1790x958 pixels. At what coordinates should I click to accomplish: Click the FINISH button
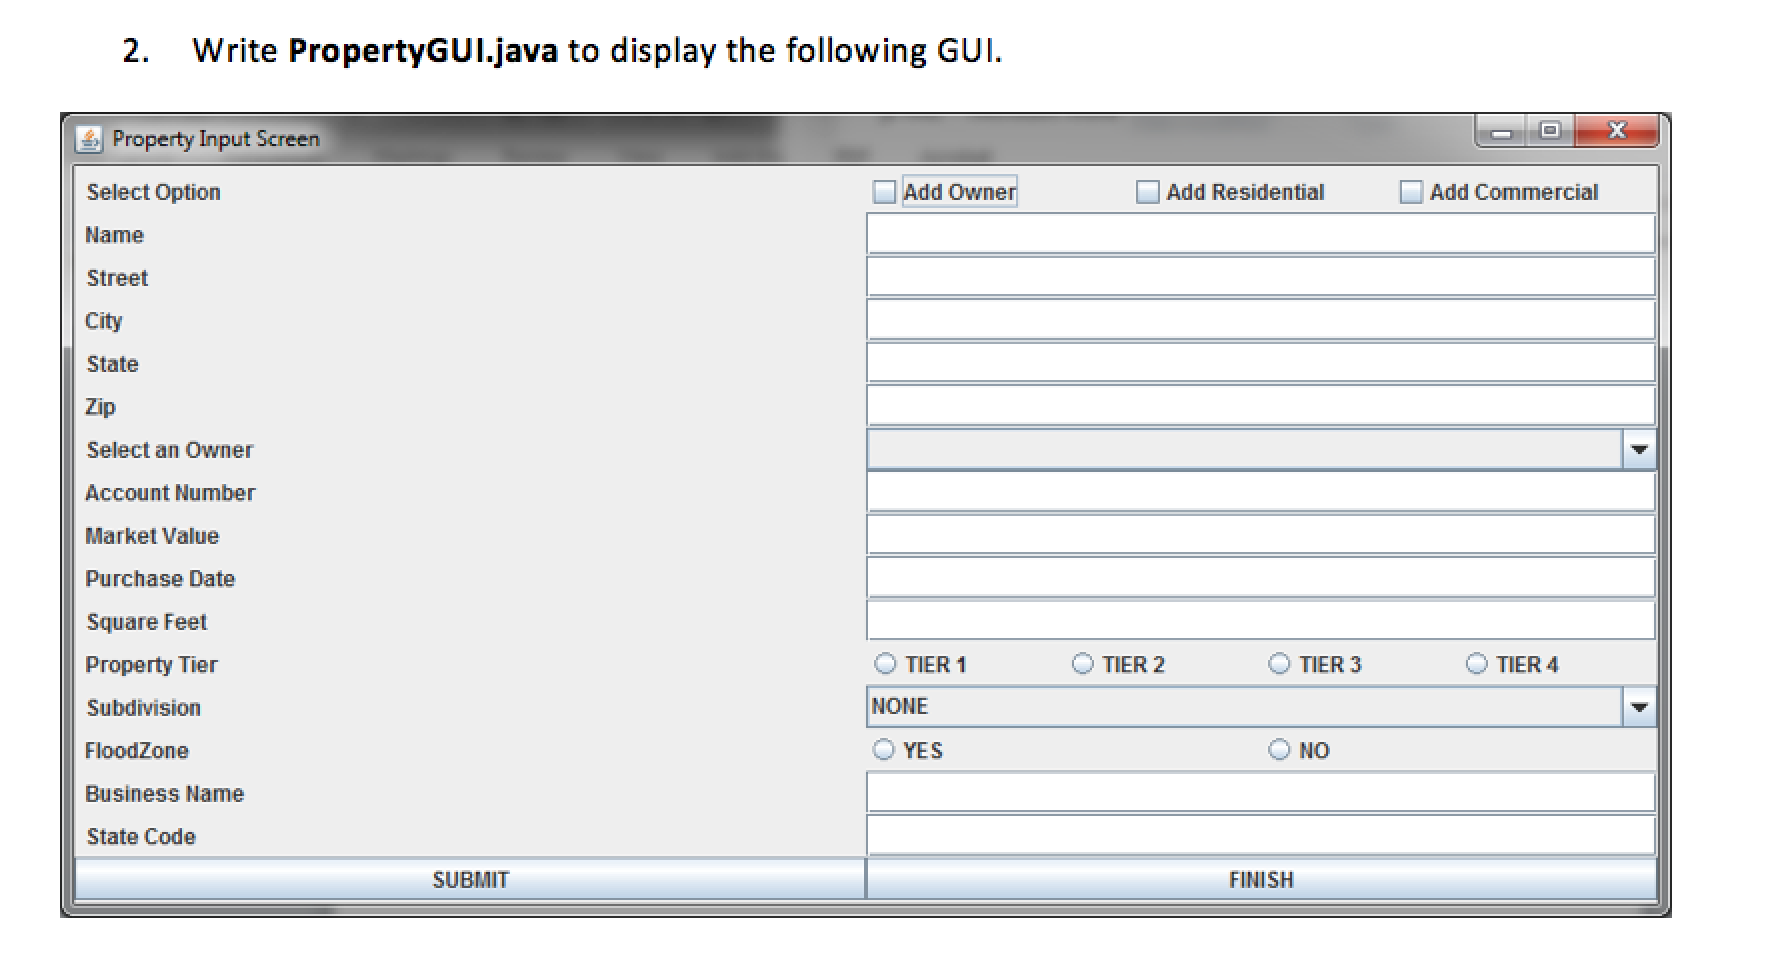pyautogui.click(x=1261, y=880)
